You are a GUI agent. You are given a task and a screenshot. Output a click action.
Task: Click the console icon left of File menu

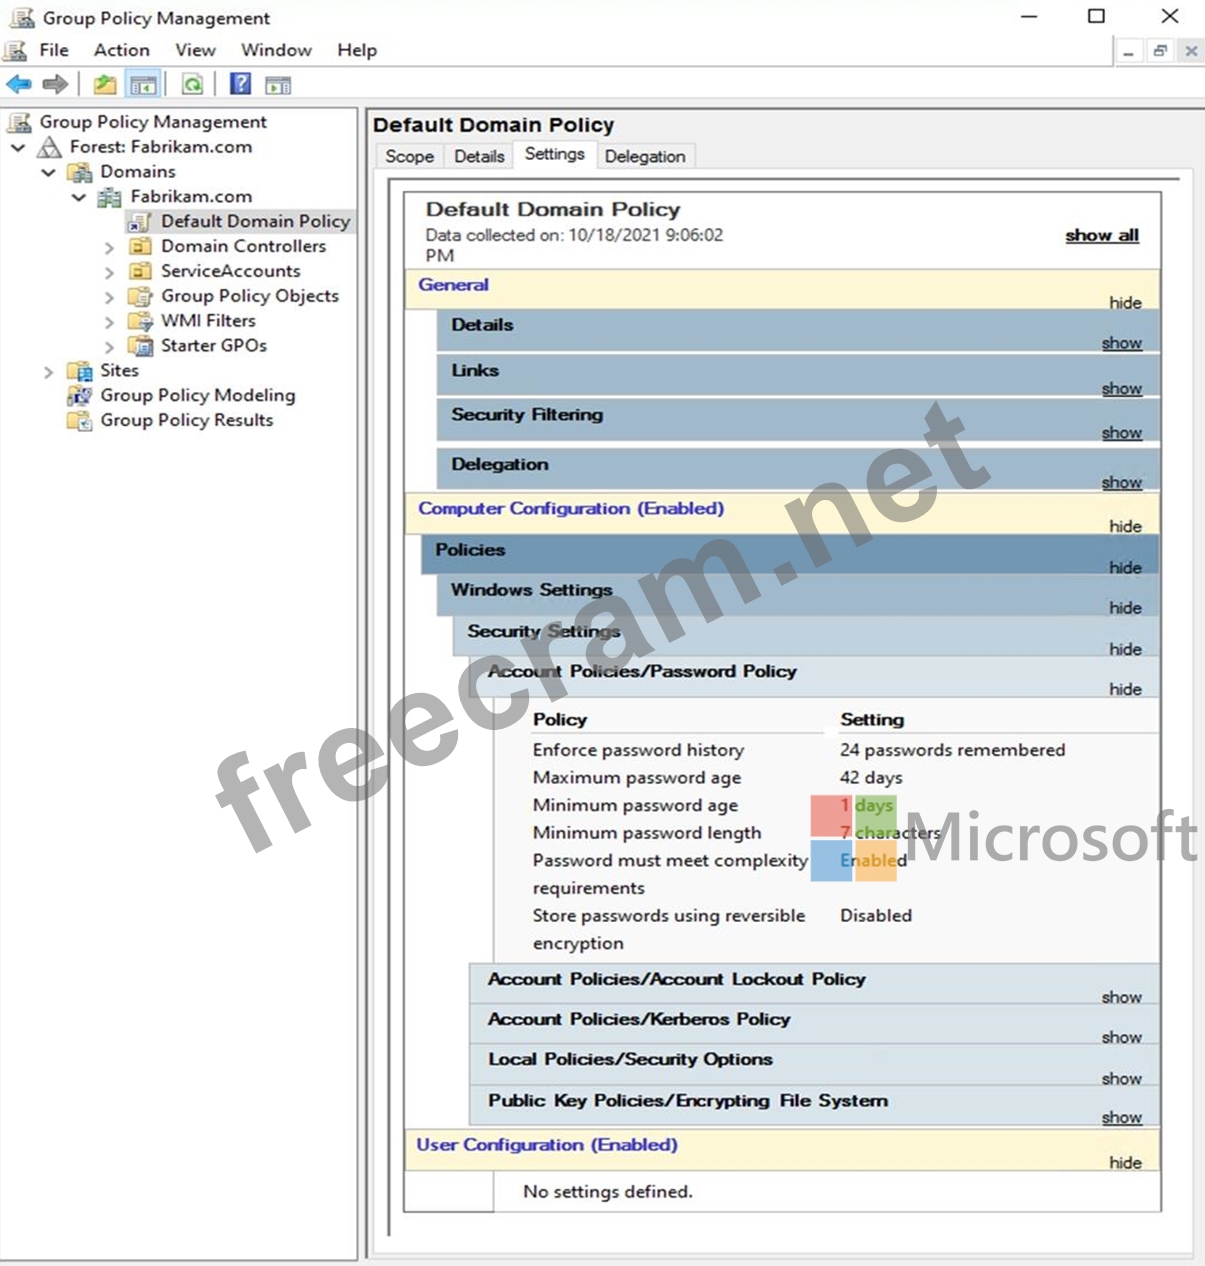click(16, 50)
